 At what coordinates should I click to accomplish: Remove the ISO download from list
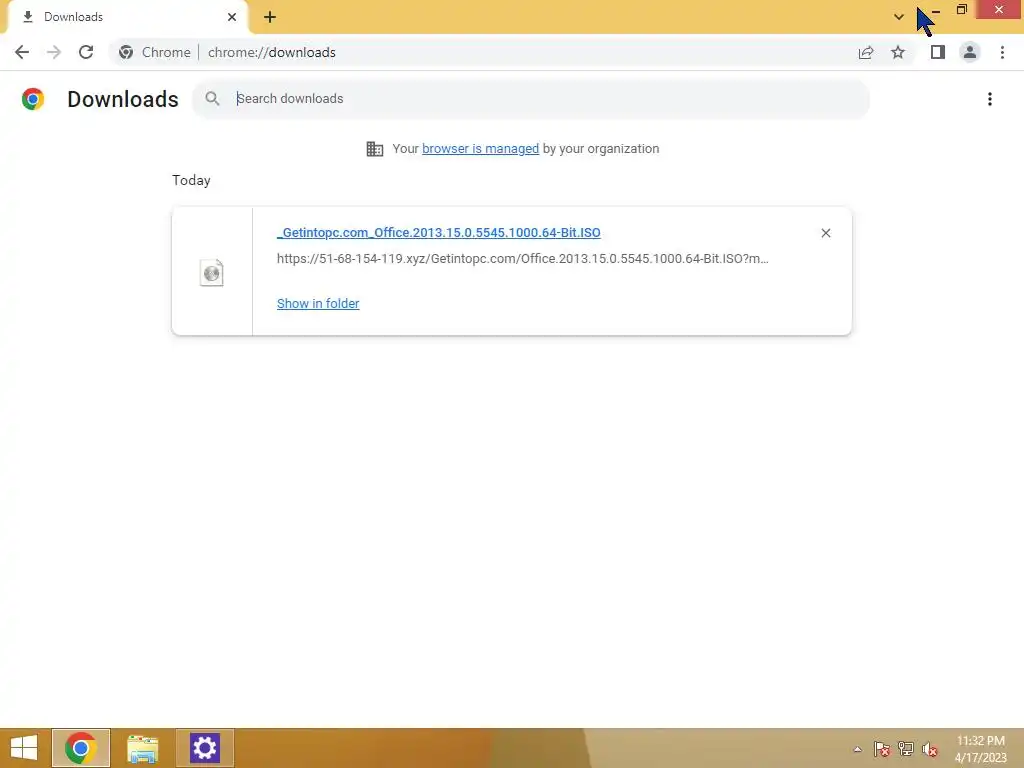click(826, 233)
